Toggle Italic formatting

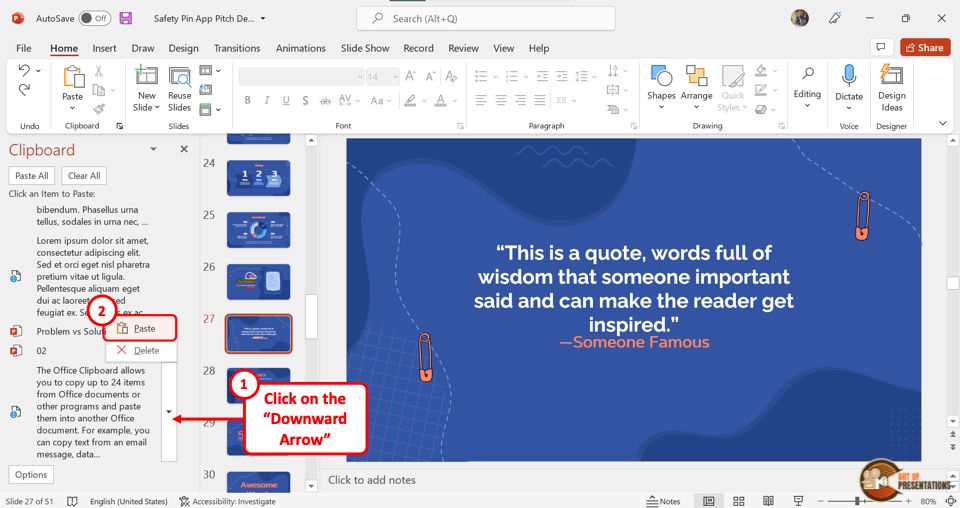[x=267, y=100]
